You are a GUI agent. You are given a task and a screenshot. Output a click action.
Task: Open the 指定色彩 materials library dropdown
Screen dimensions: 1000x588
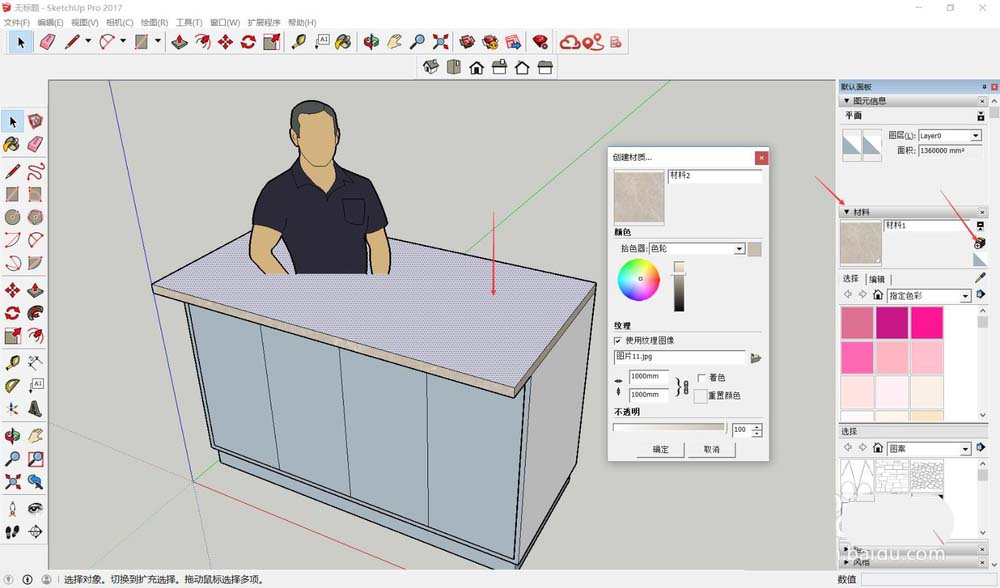click(965, 296)
